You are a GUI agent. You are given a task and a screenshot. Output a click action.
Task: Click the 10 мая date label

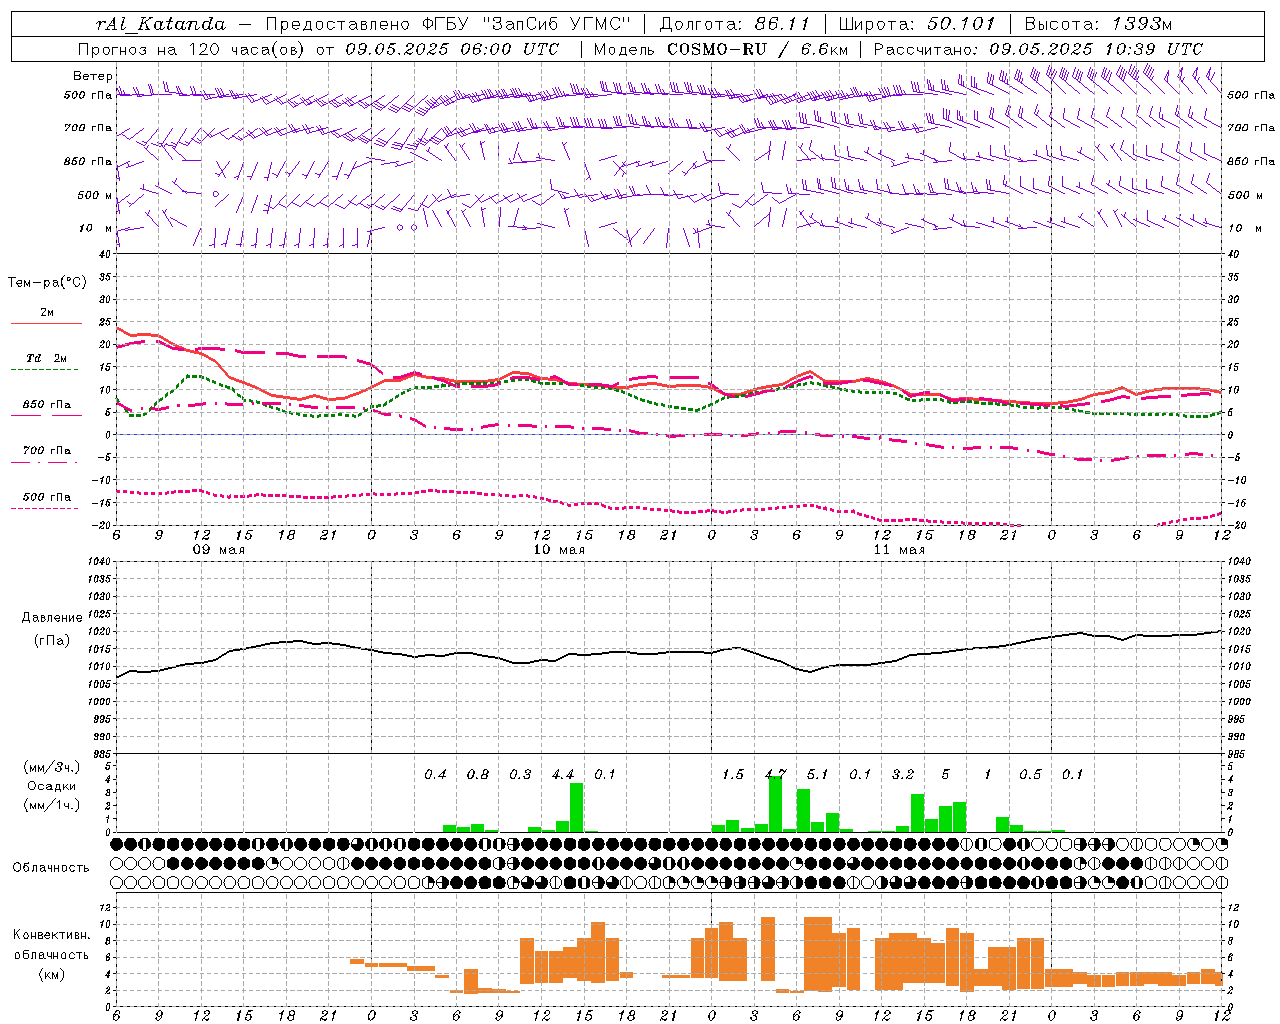[x=559, y=550]
